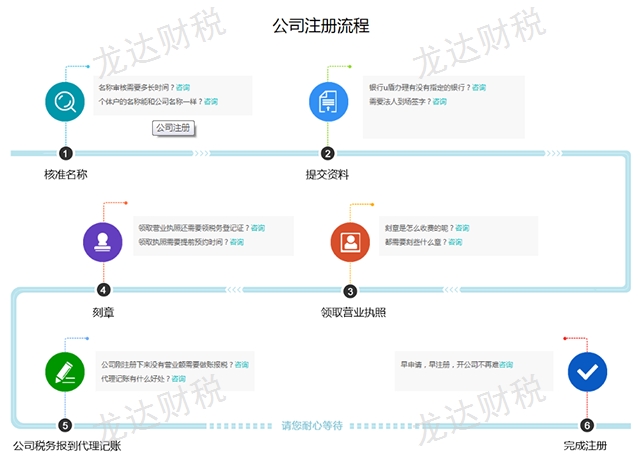This screenshot has height=460, width=640.
Task: Click the timeline marker numbered 3
Action: [x=350, y=291]
